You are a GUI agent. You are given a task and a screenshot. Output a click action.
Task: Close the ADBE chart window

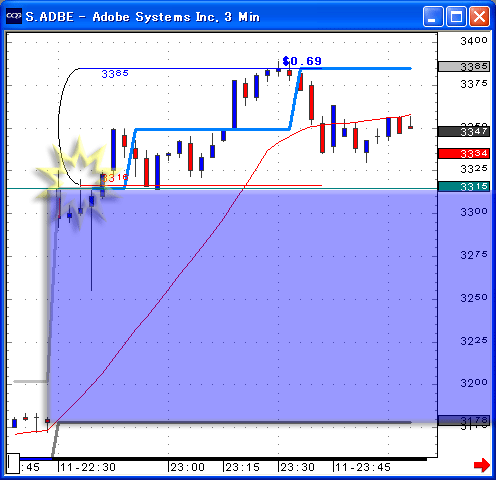pos(479,16)
